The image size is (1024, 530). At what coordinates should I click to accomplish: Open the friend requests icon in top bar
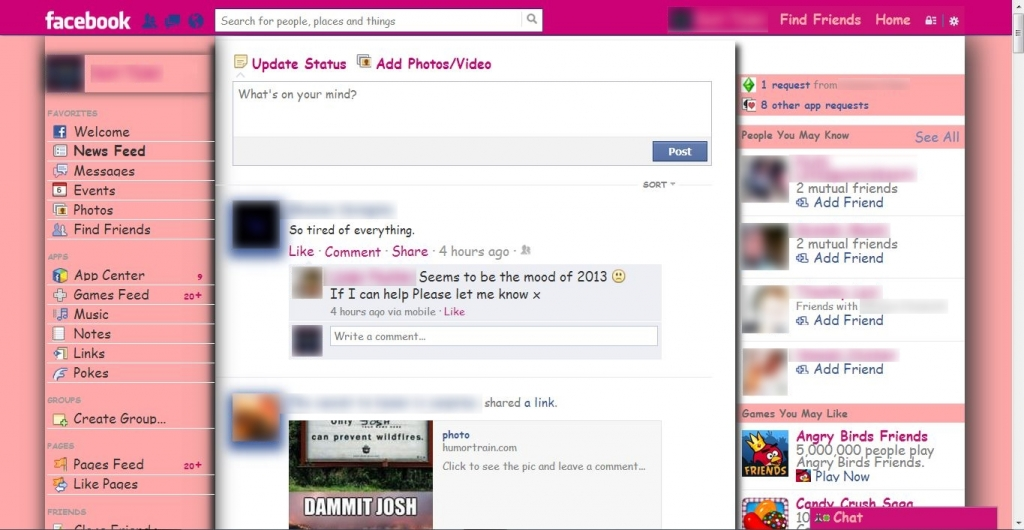point(150,21)
